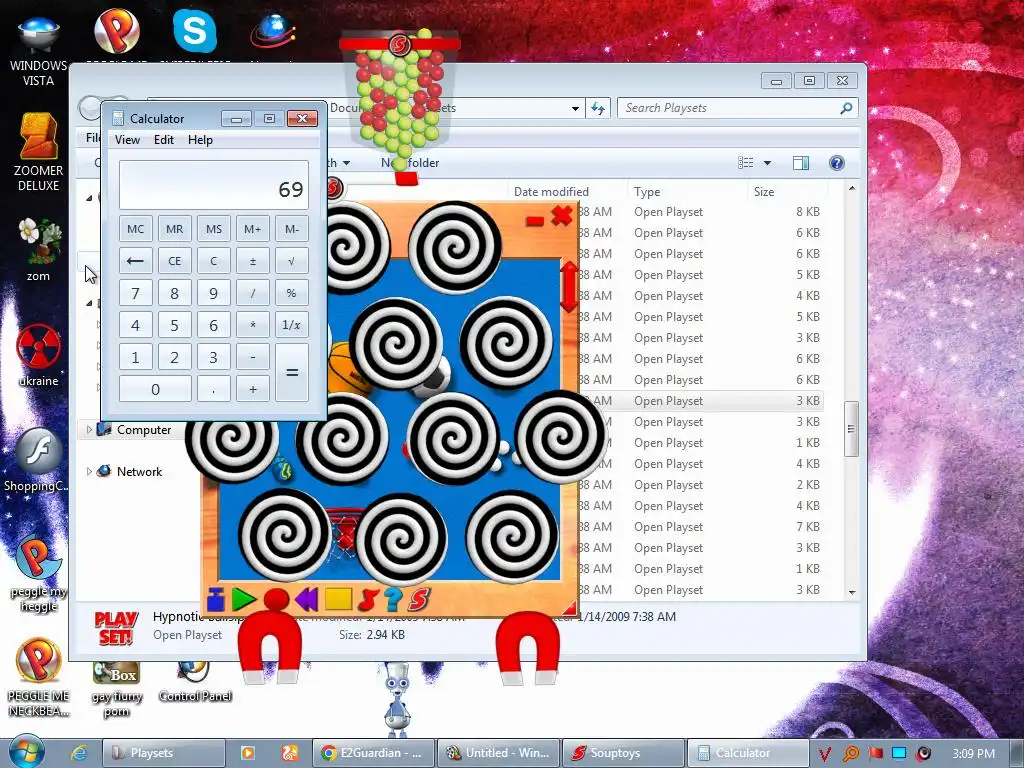The width and height of the screenshot is (1024, 768).
Task: Expand the Computer tree node arrow
Action: tap(89, 430)
